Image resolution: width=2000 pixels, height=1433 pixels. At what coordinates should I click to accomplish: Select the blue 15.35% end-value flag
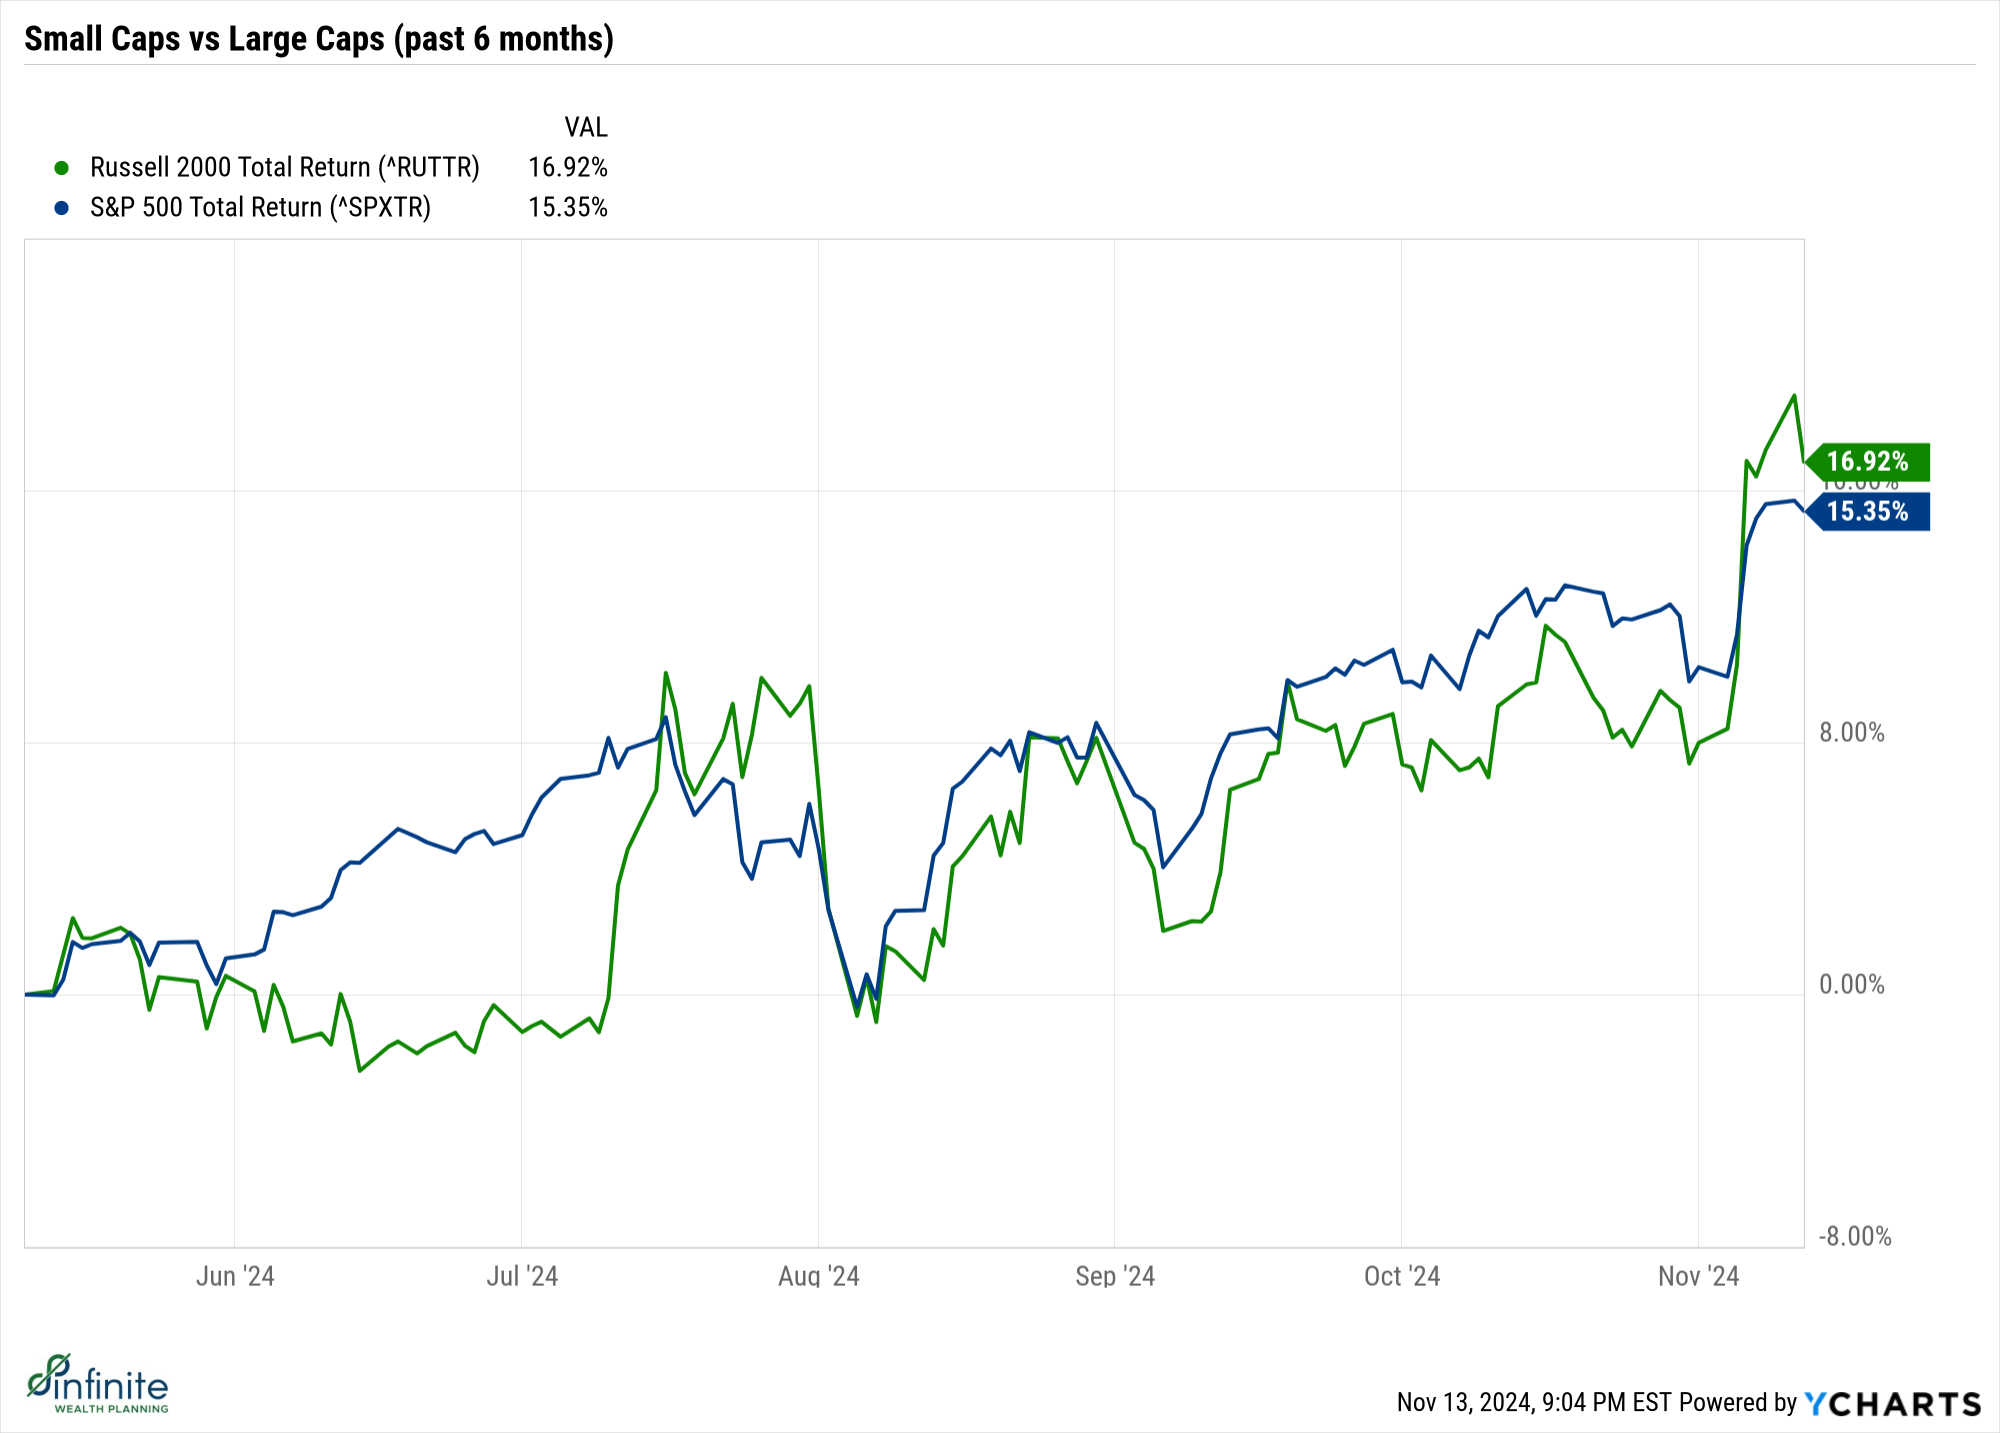click(1867, 512)
